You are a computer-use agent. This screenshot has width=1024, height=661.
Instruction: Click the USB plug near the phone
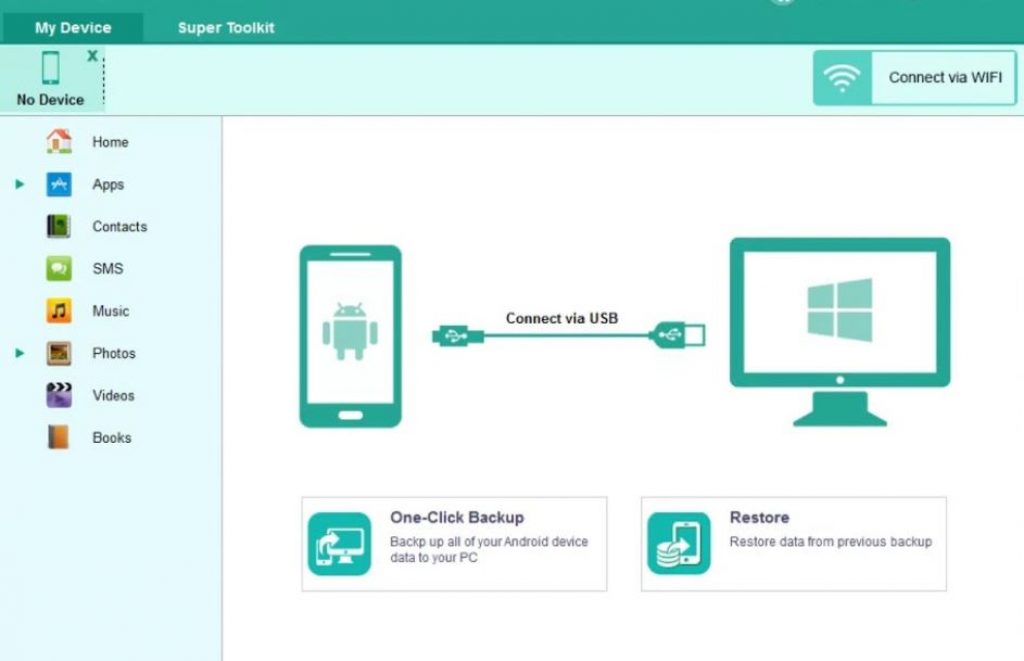click(x=458, y=336)
